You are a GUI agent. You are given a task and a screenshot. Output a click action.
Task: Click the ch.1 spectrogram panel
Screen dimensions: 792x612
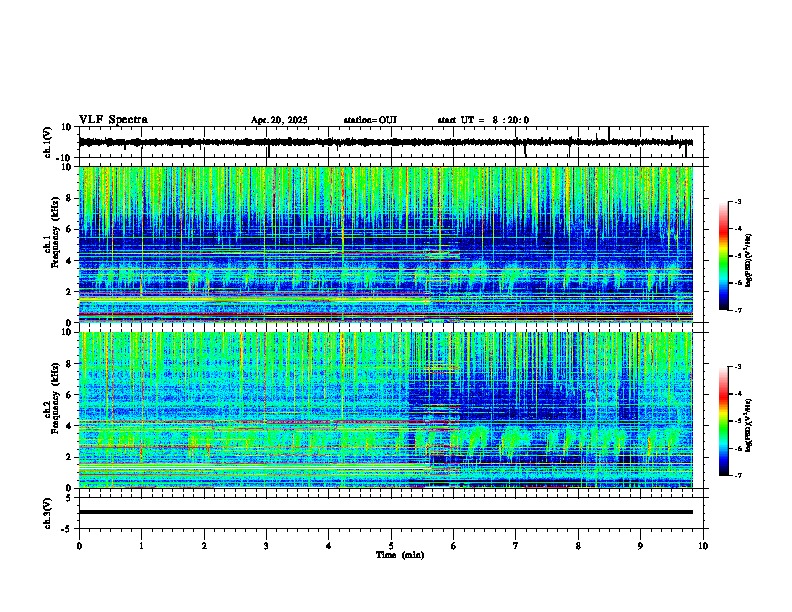tap(386, 244)
